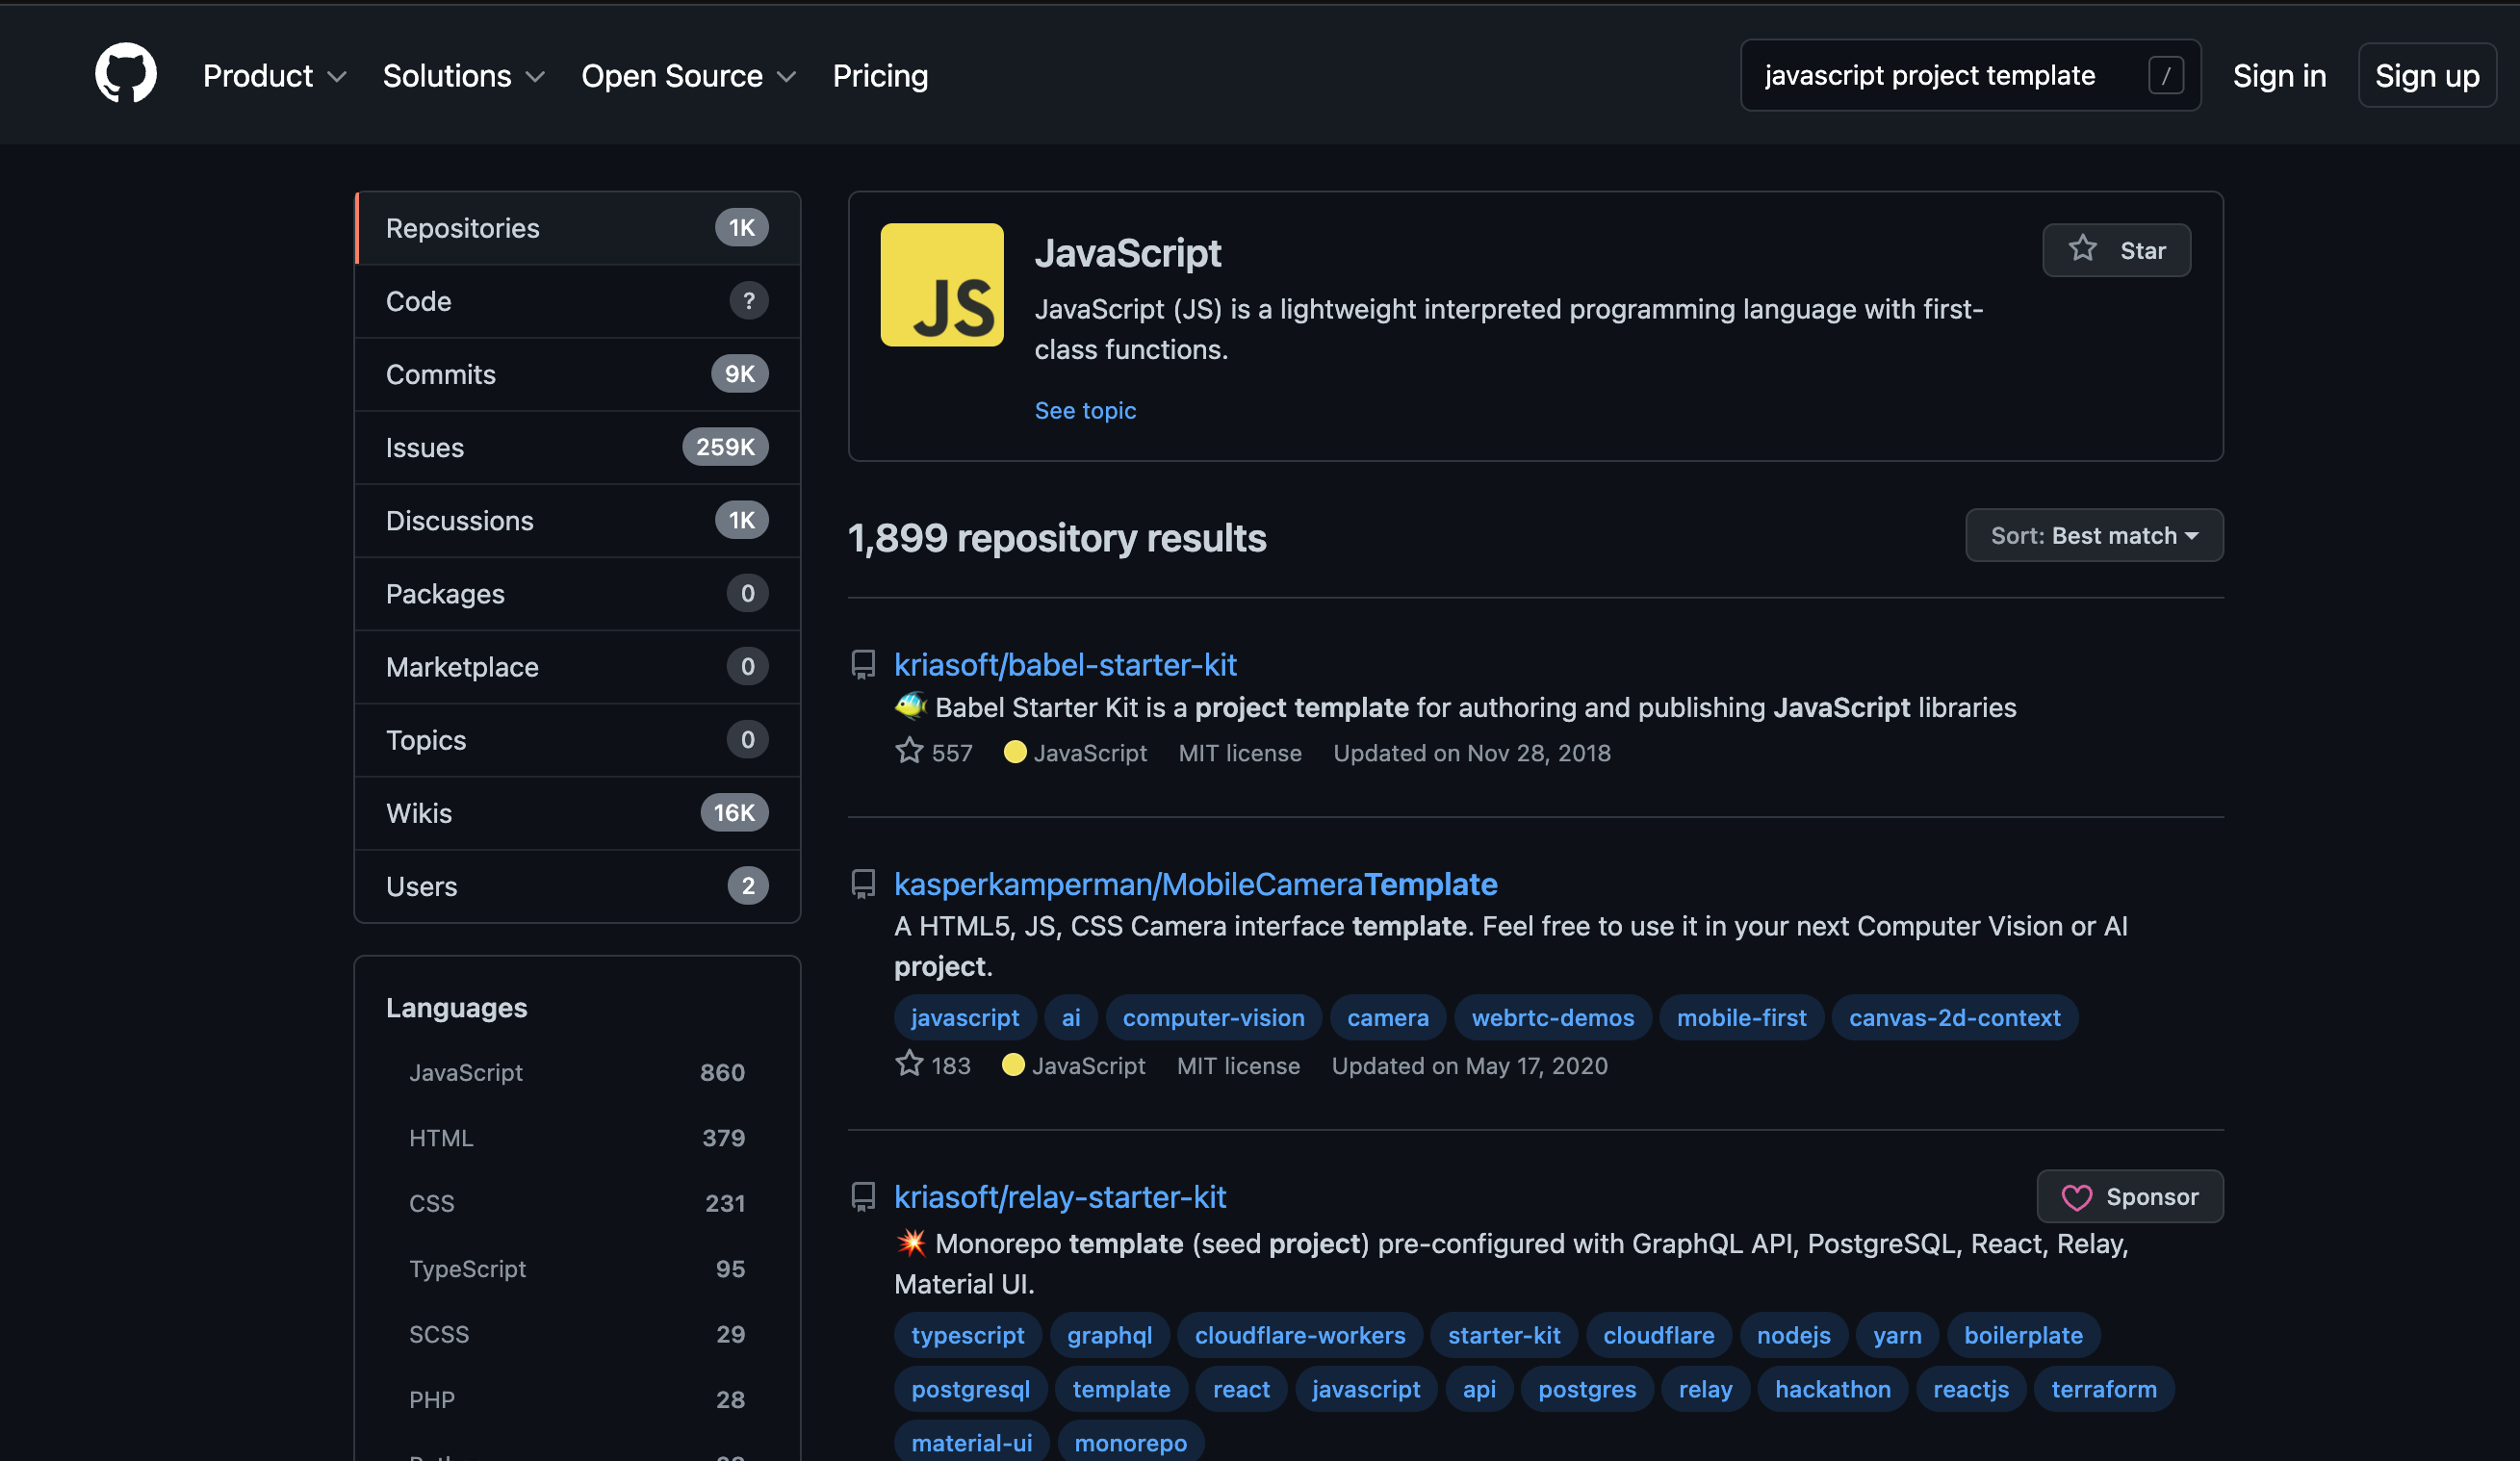Screen dimensions: 2520x1461
Task: Expand the Product menu
Action: tap(274, 76)
